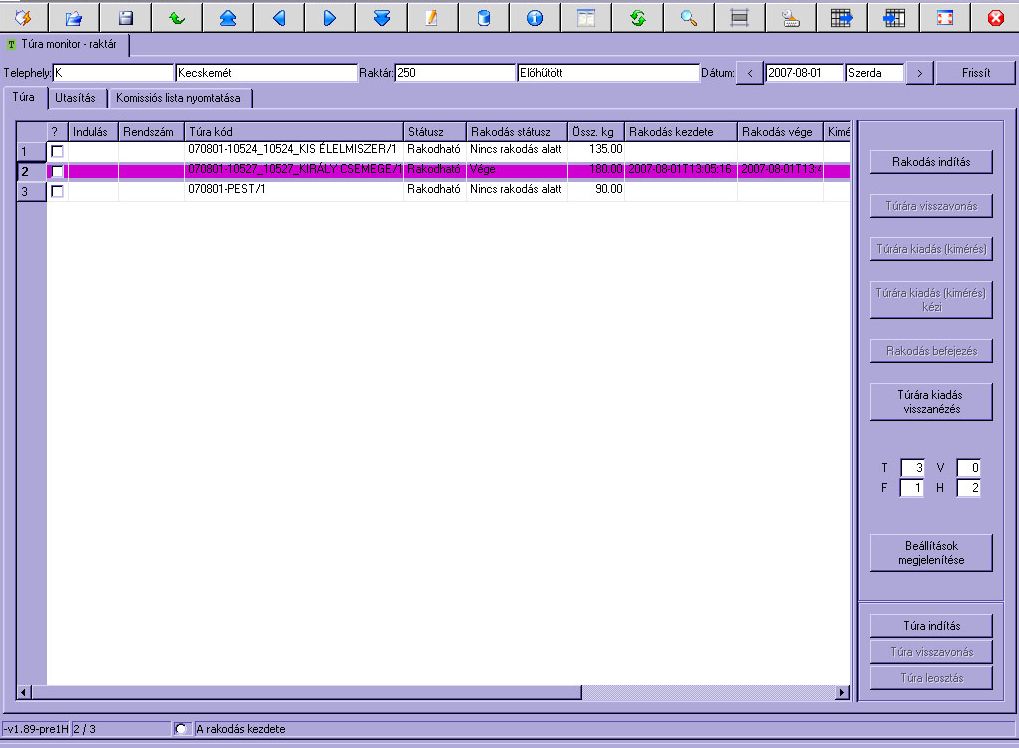Click the blue info icon in toolbar

coord(535,17)
